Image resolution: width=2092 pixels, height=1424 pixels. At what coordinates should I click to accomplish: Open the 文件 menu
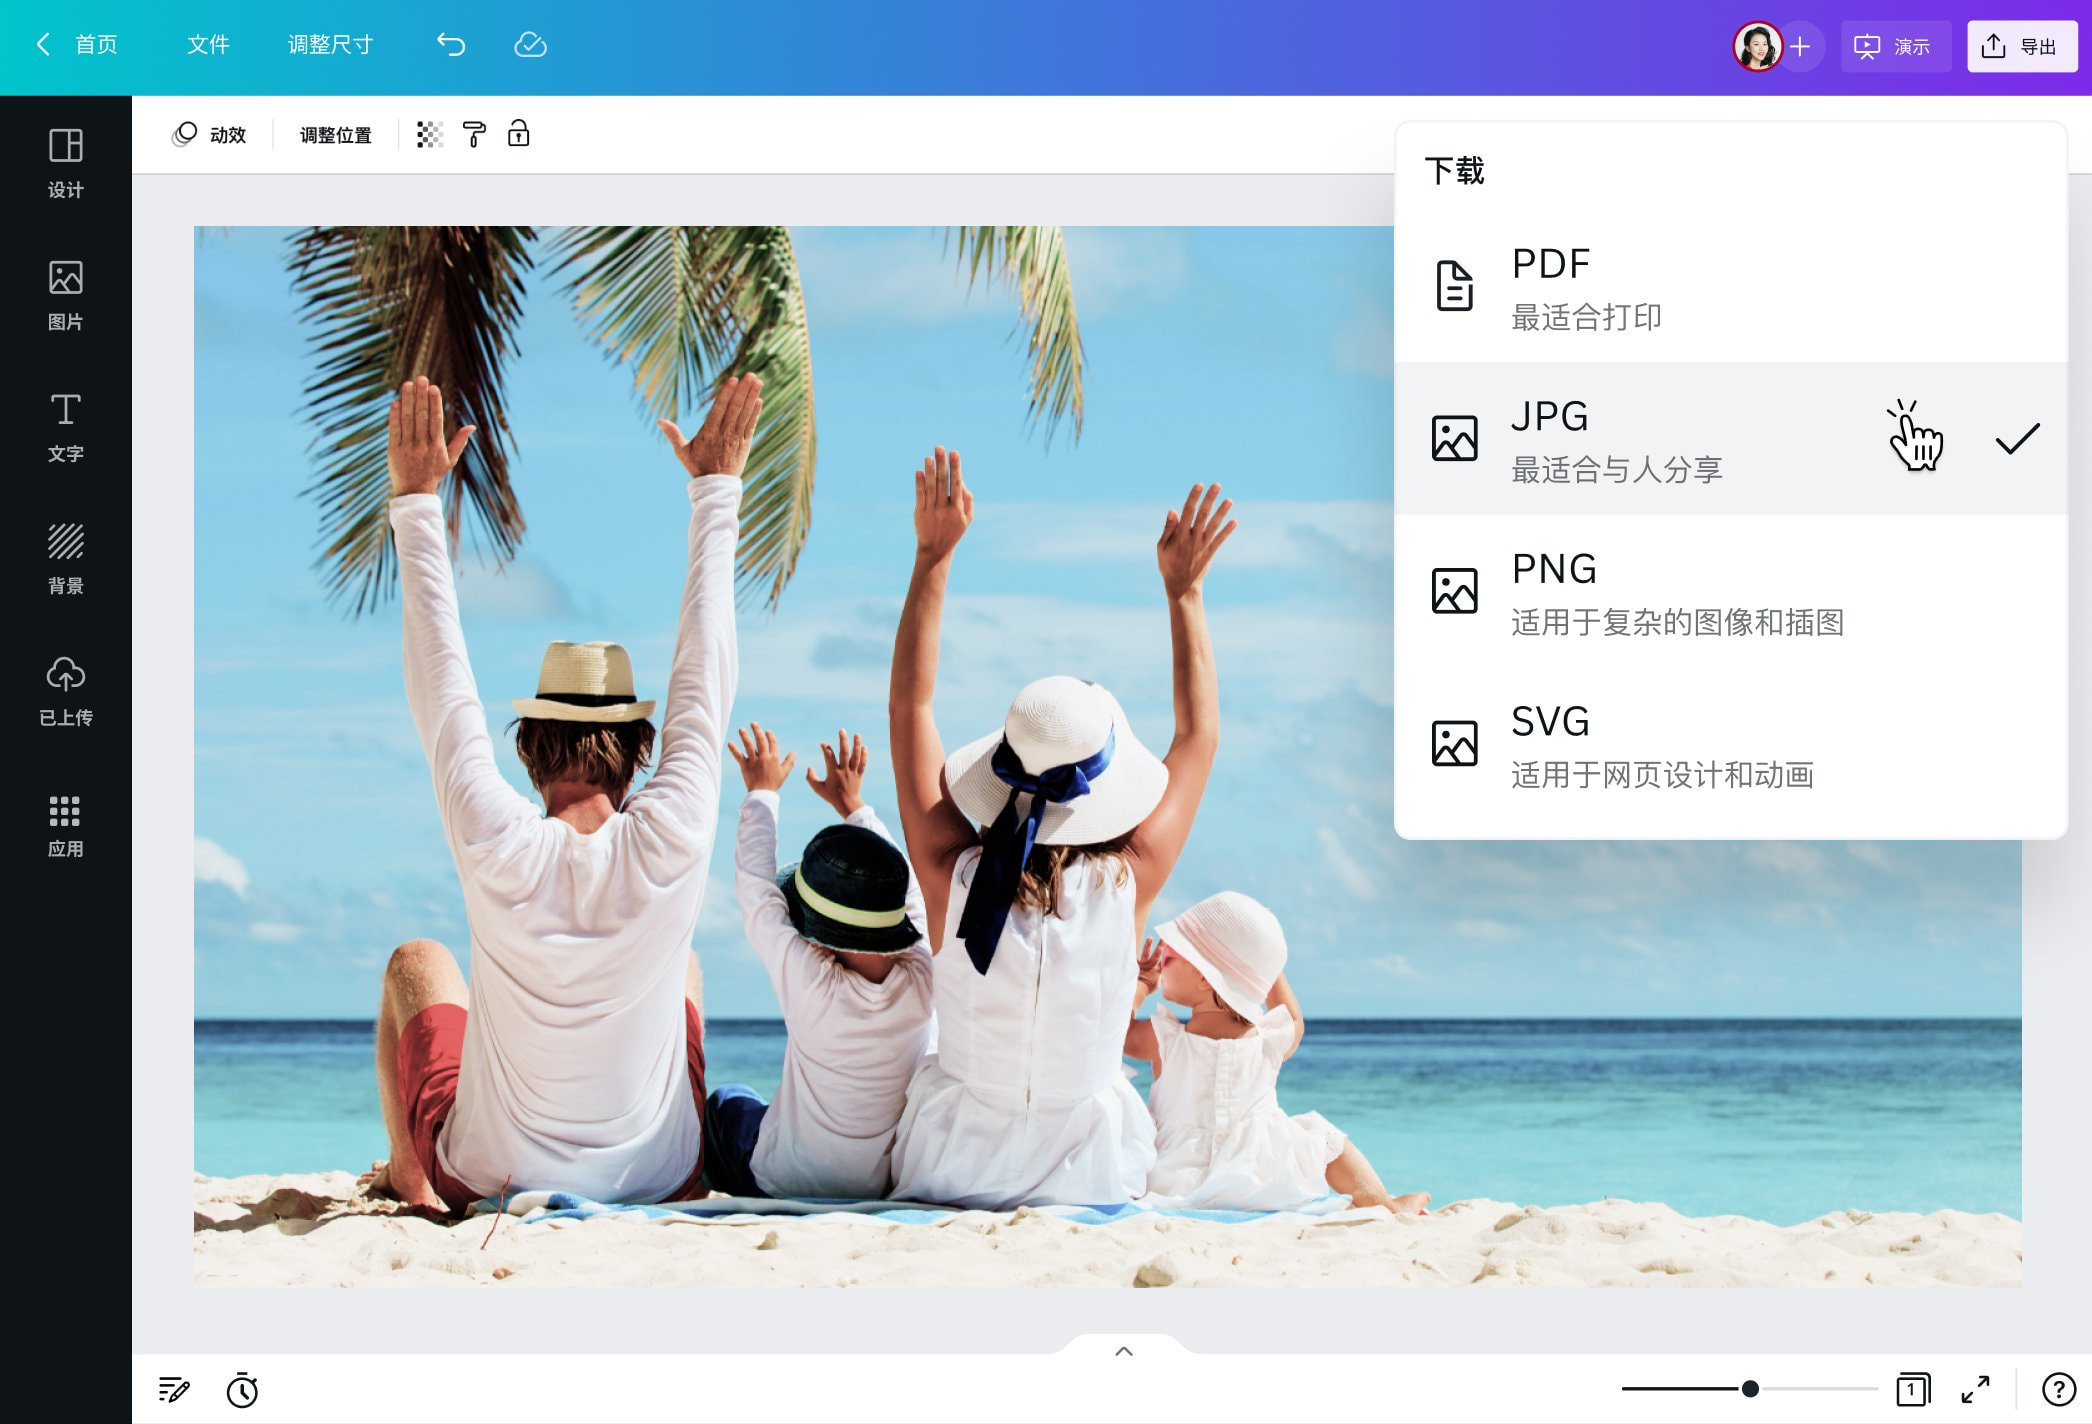(207, 44)
